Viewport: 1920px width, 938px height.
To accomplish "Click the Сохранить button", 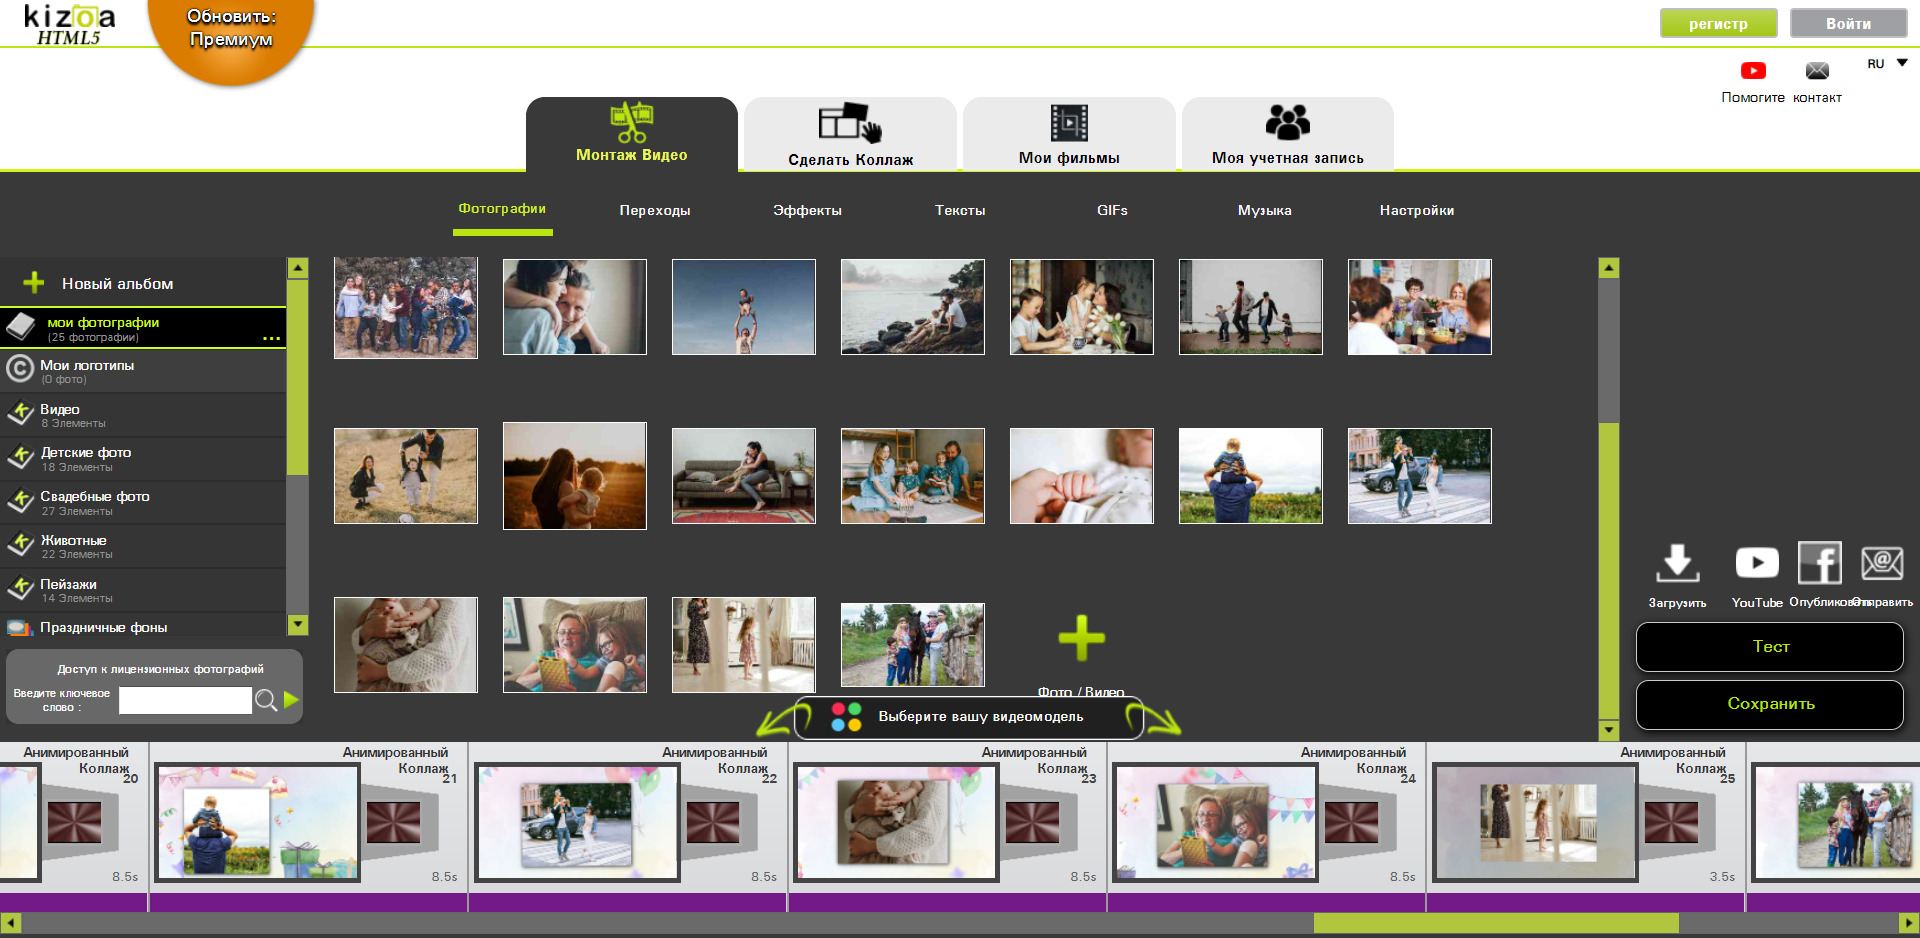I will (x=1770, y=704).
